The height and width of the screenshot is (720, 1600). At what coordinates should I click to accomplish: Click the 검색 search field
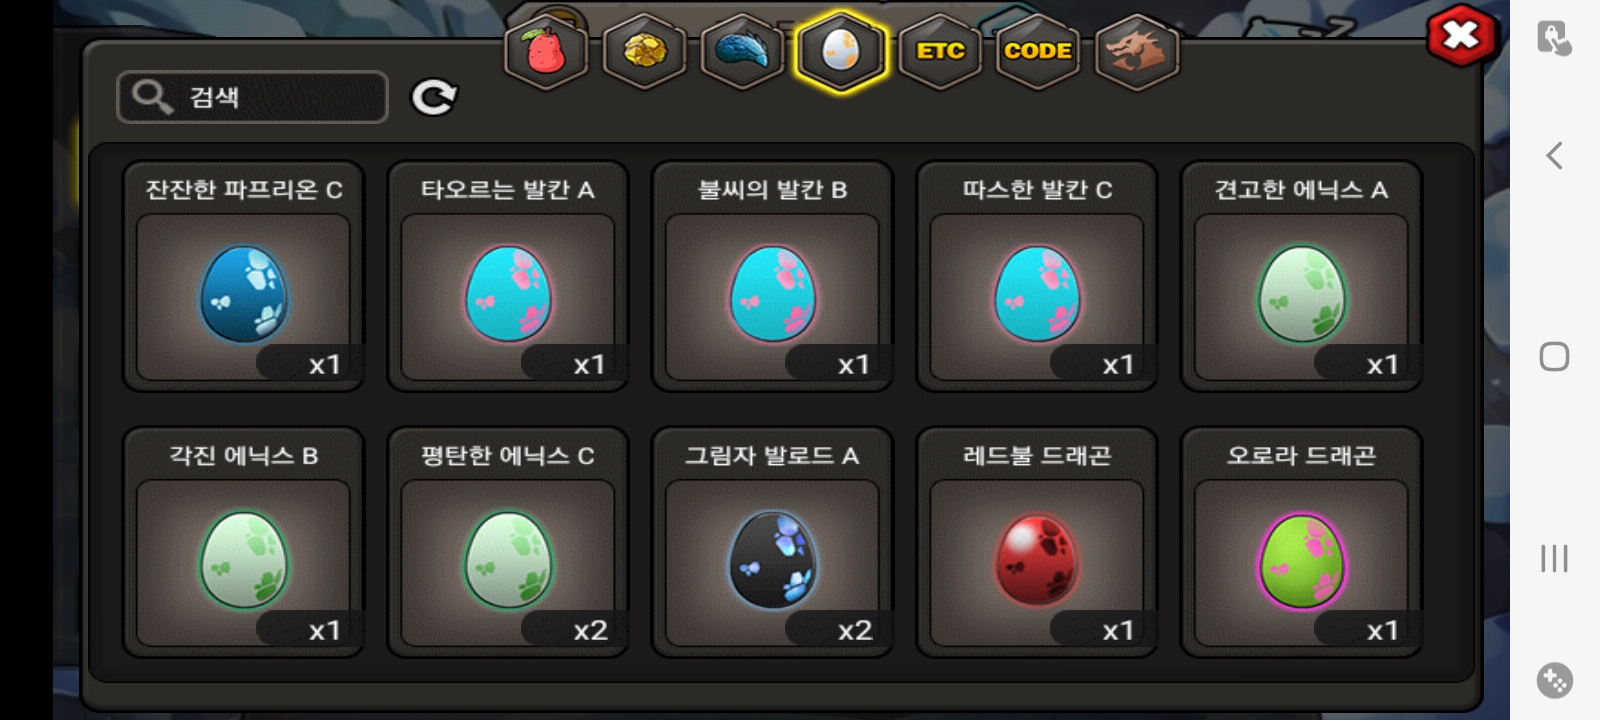[252, 97]
